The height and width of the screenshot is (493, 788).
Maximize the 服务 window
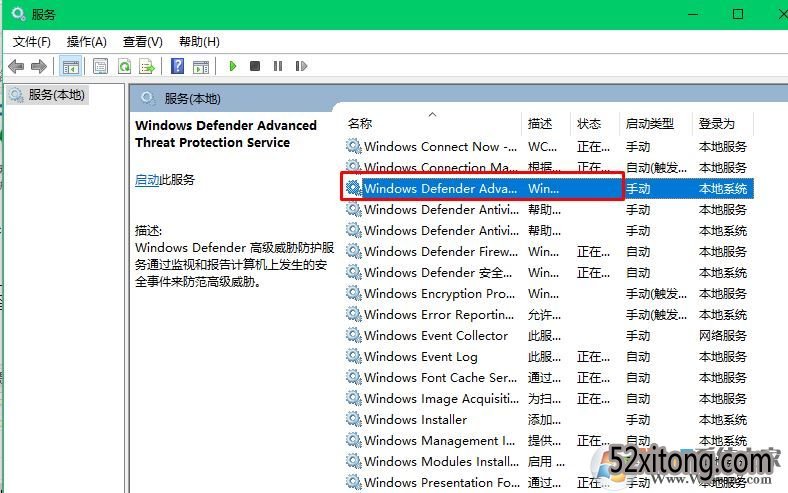click(738, 14)
